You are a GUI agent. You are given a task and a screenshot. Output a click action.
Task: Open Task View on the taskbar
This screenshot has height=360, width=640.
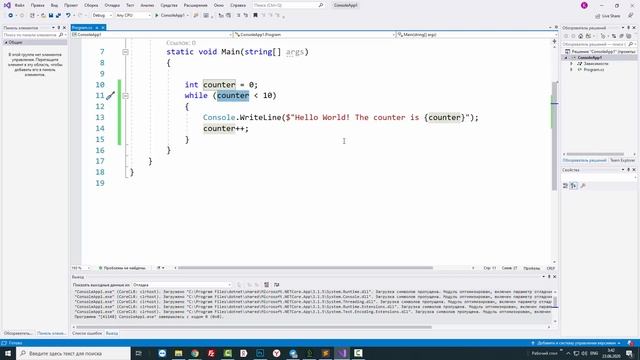pyautogui.click(x=138, y=353)
